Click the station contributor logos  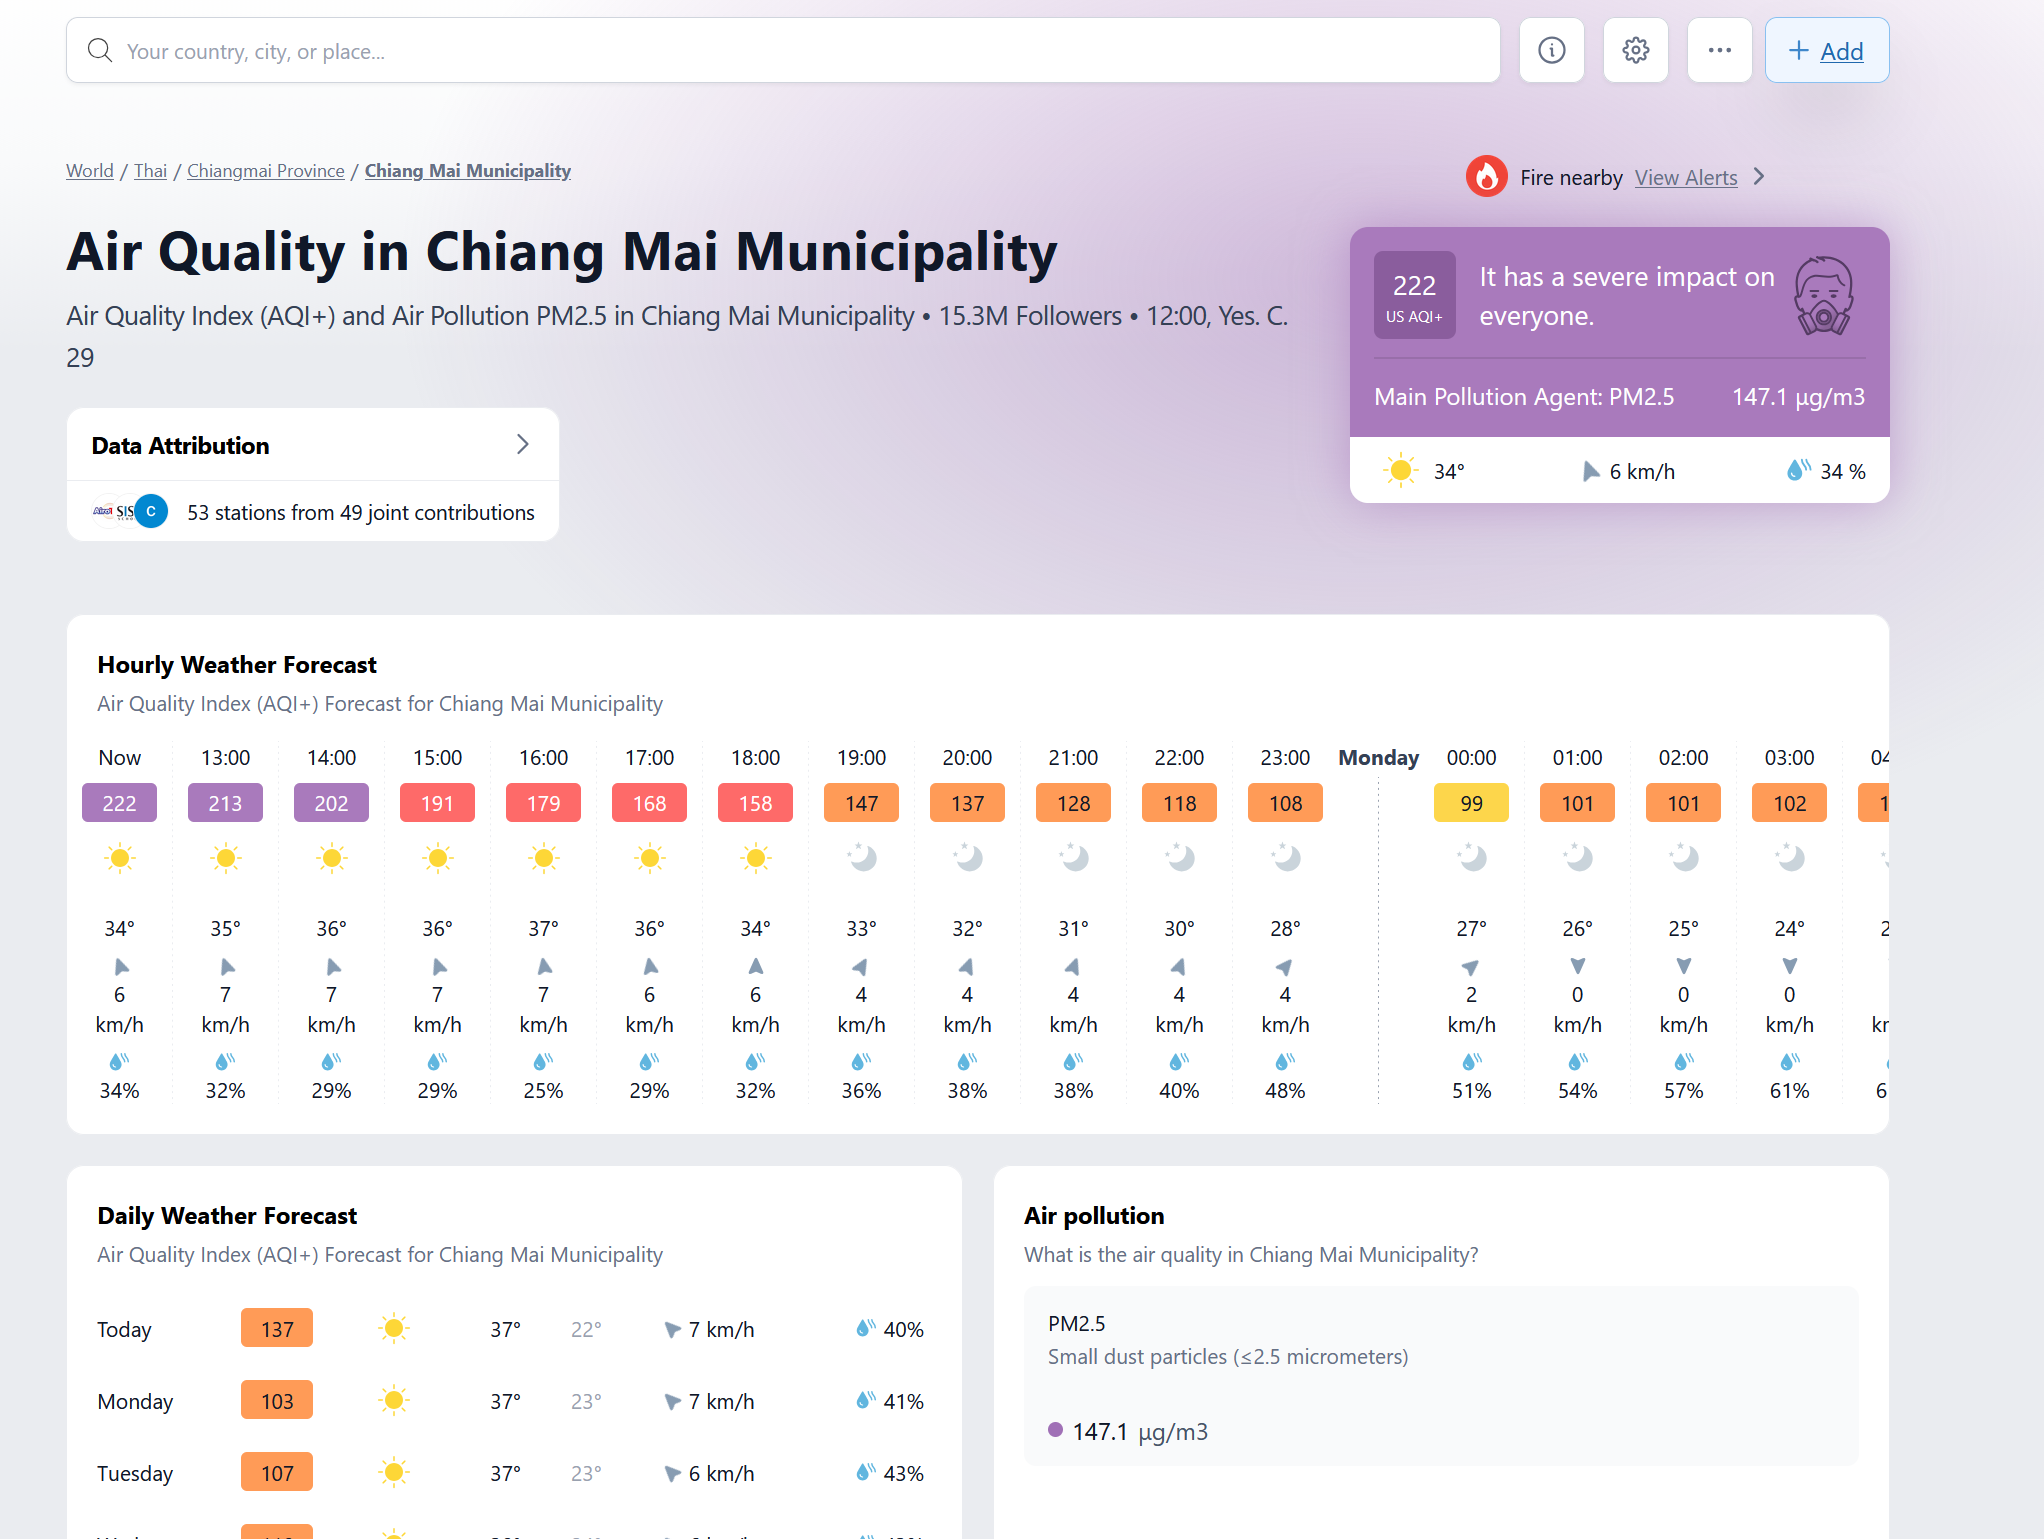131,512
